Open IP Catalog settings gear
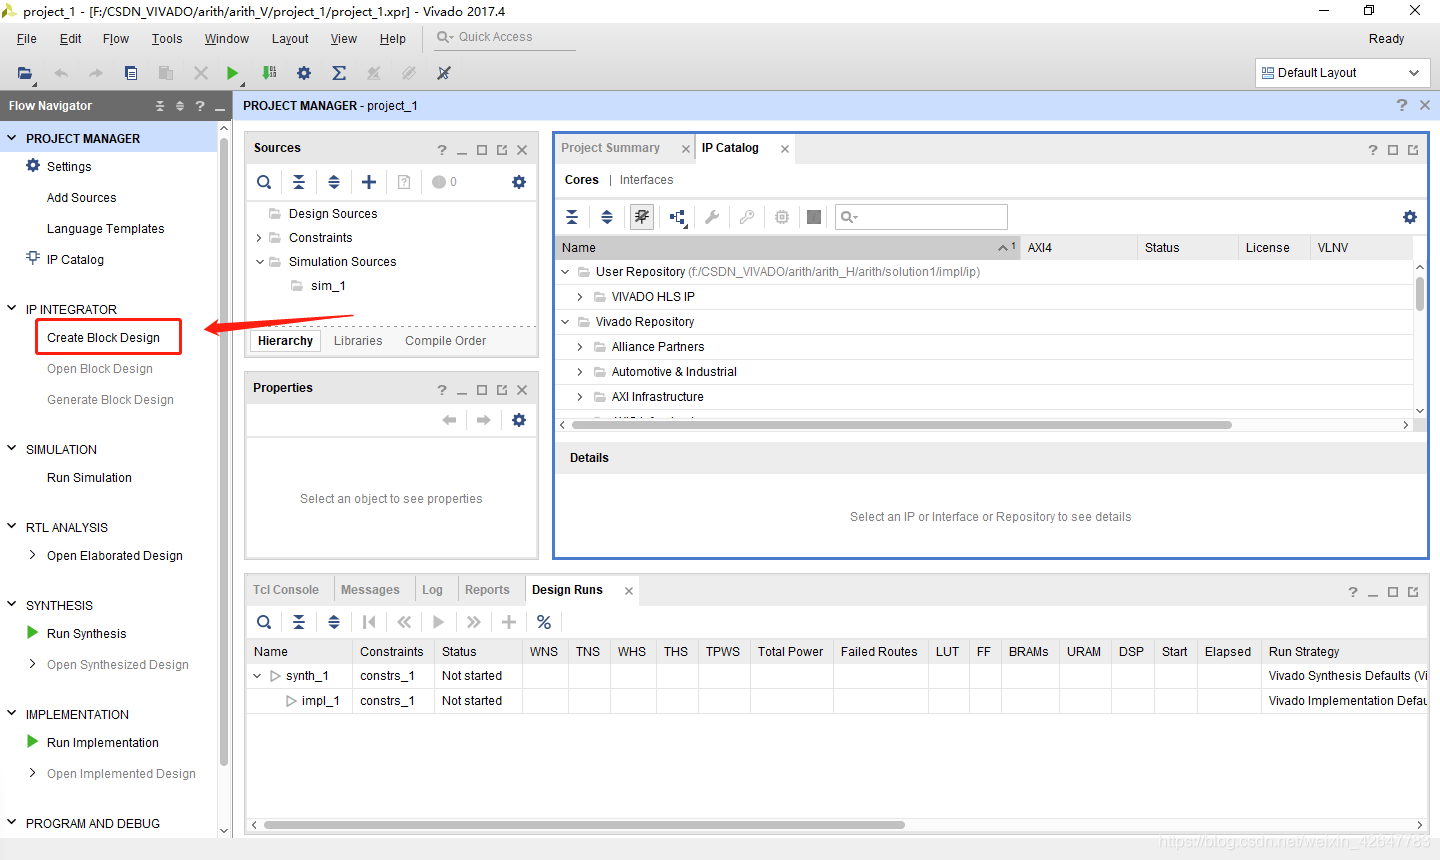 1410,217
